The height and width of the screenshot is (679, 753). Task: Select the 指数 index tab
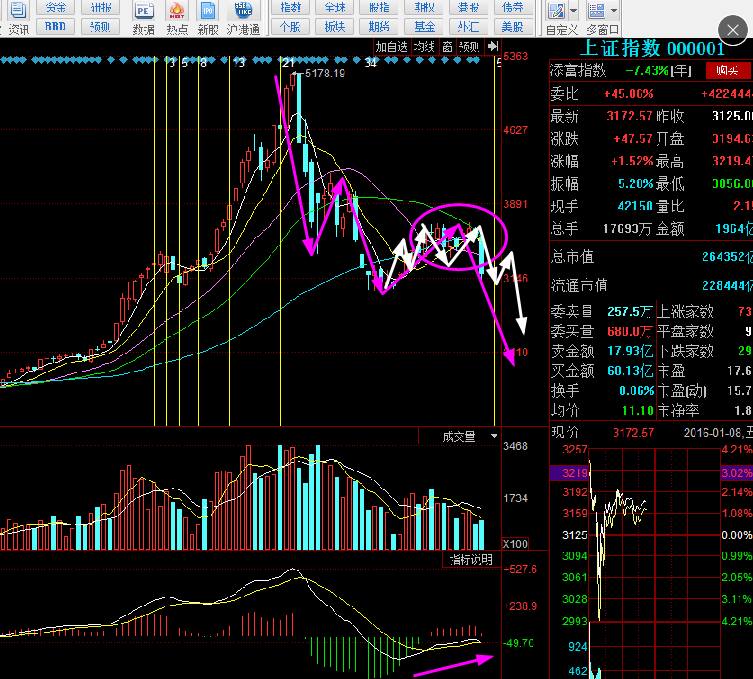(291, 7)
